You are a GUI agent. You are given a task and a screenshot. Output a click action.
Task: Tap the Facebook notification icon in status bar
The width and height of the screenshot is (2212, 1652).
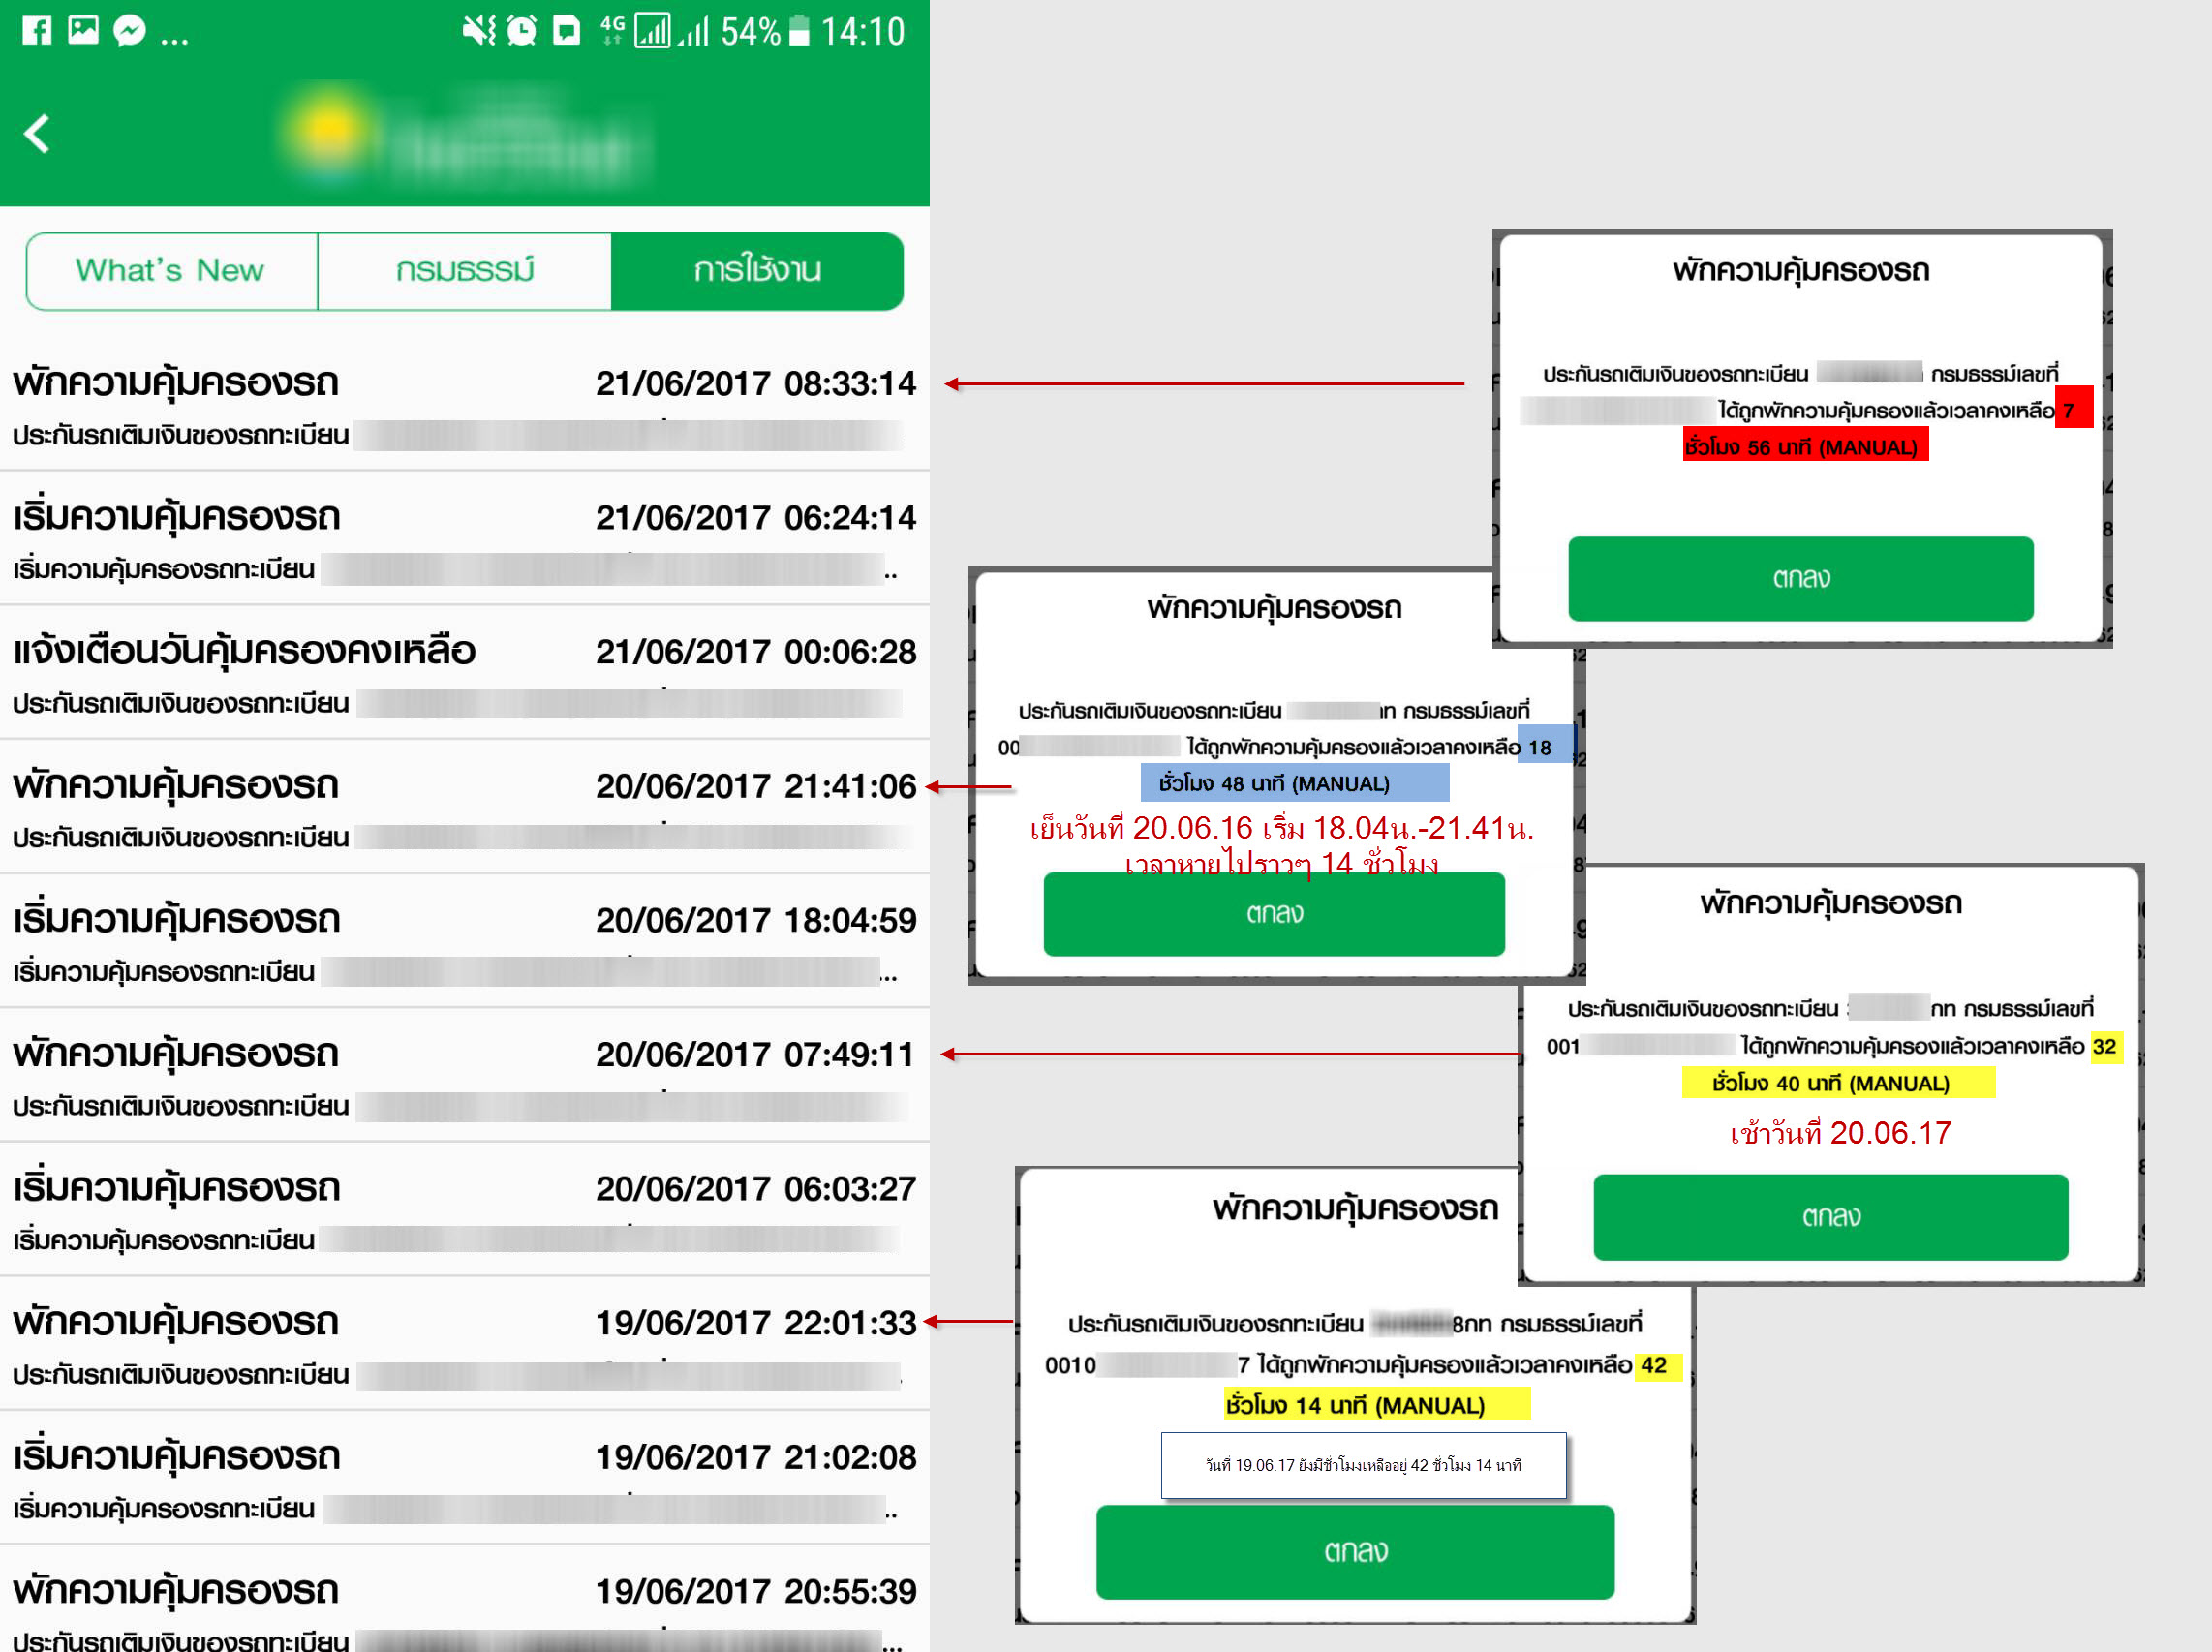coord(37,31)
